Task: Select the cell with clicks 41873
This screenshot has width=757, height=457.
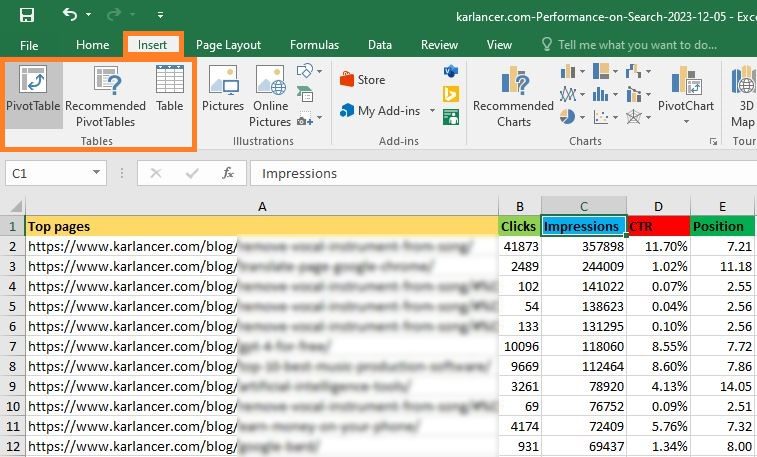Action: click(x=519, y=247)
